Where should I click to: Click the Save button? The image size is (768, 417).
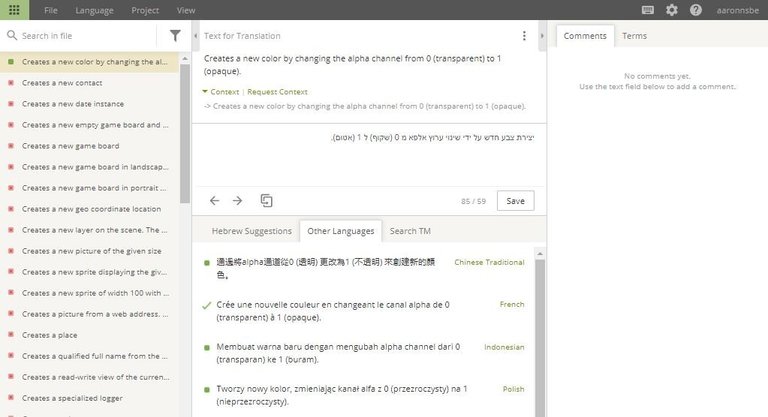click(x=515, y=201)
